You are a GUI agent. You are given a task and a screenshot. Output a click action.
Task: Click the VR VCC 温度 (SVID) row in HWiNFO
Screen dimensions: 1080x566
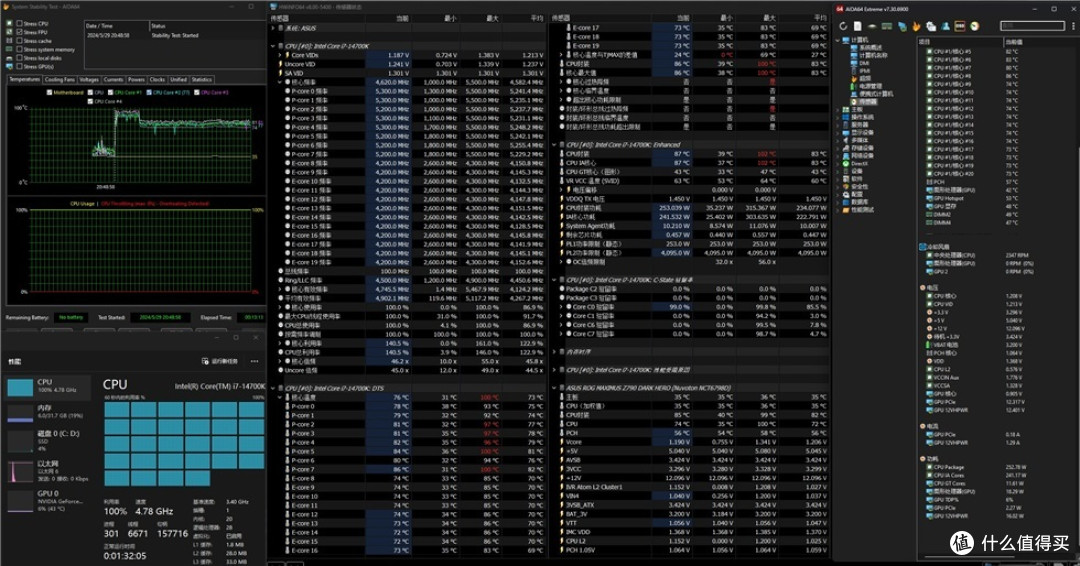click(x=694, y=181)
